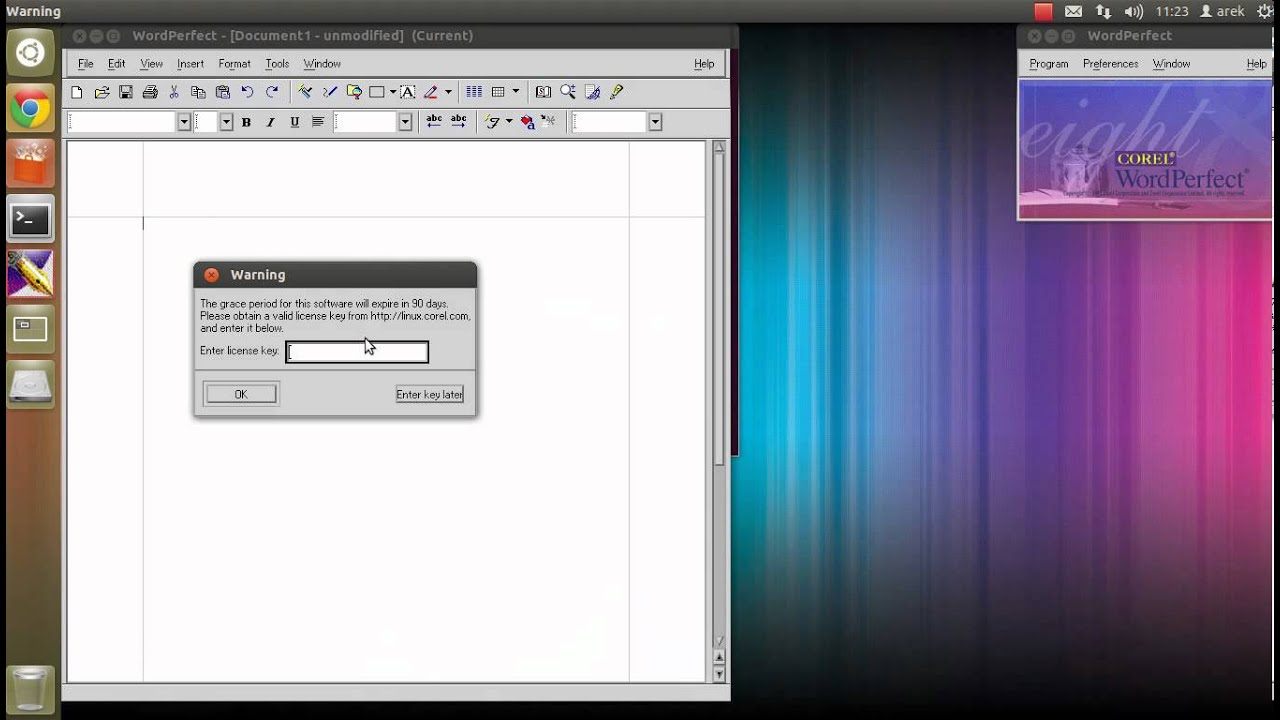This screenshot has height=720, width=1280.
Task: Open the Insert menu
Action: click(190, 64)
